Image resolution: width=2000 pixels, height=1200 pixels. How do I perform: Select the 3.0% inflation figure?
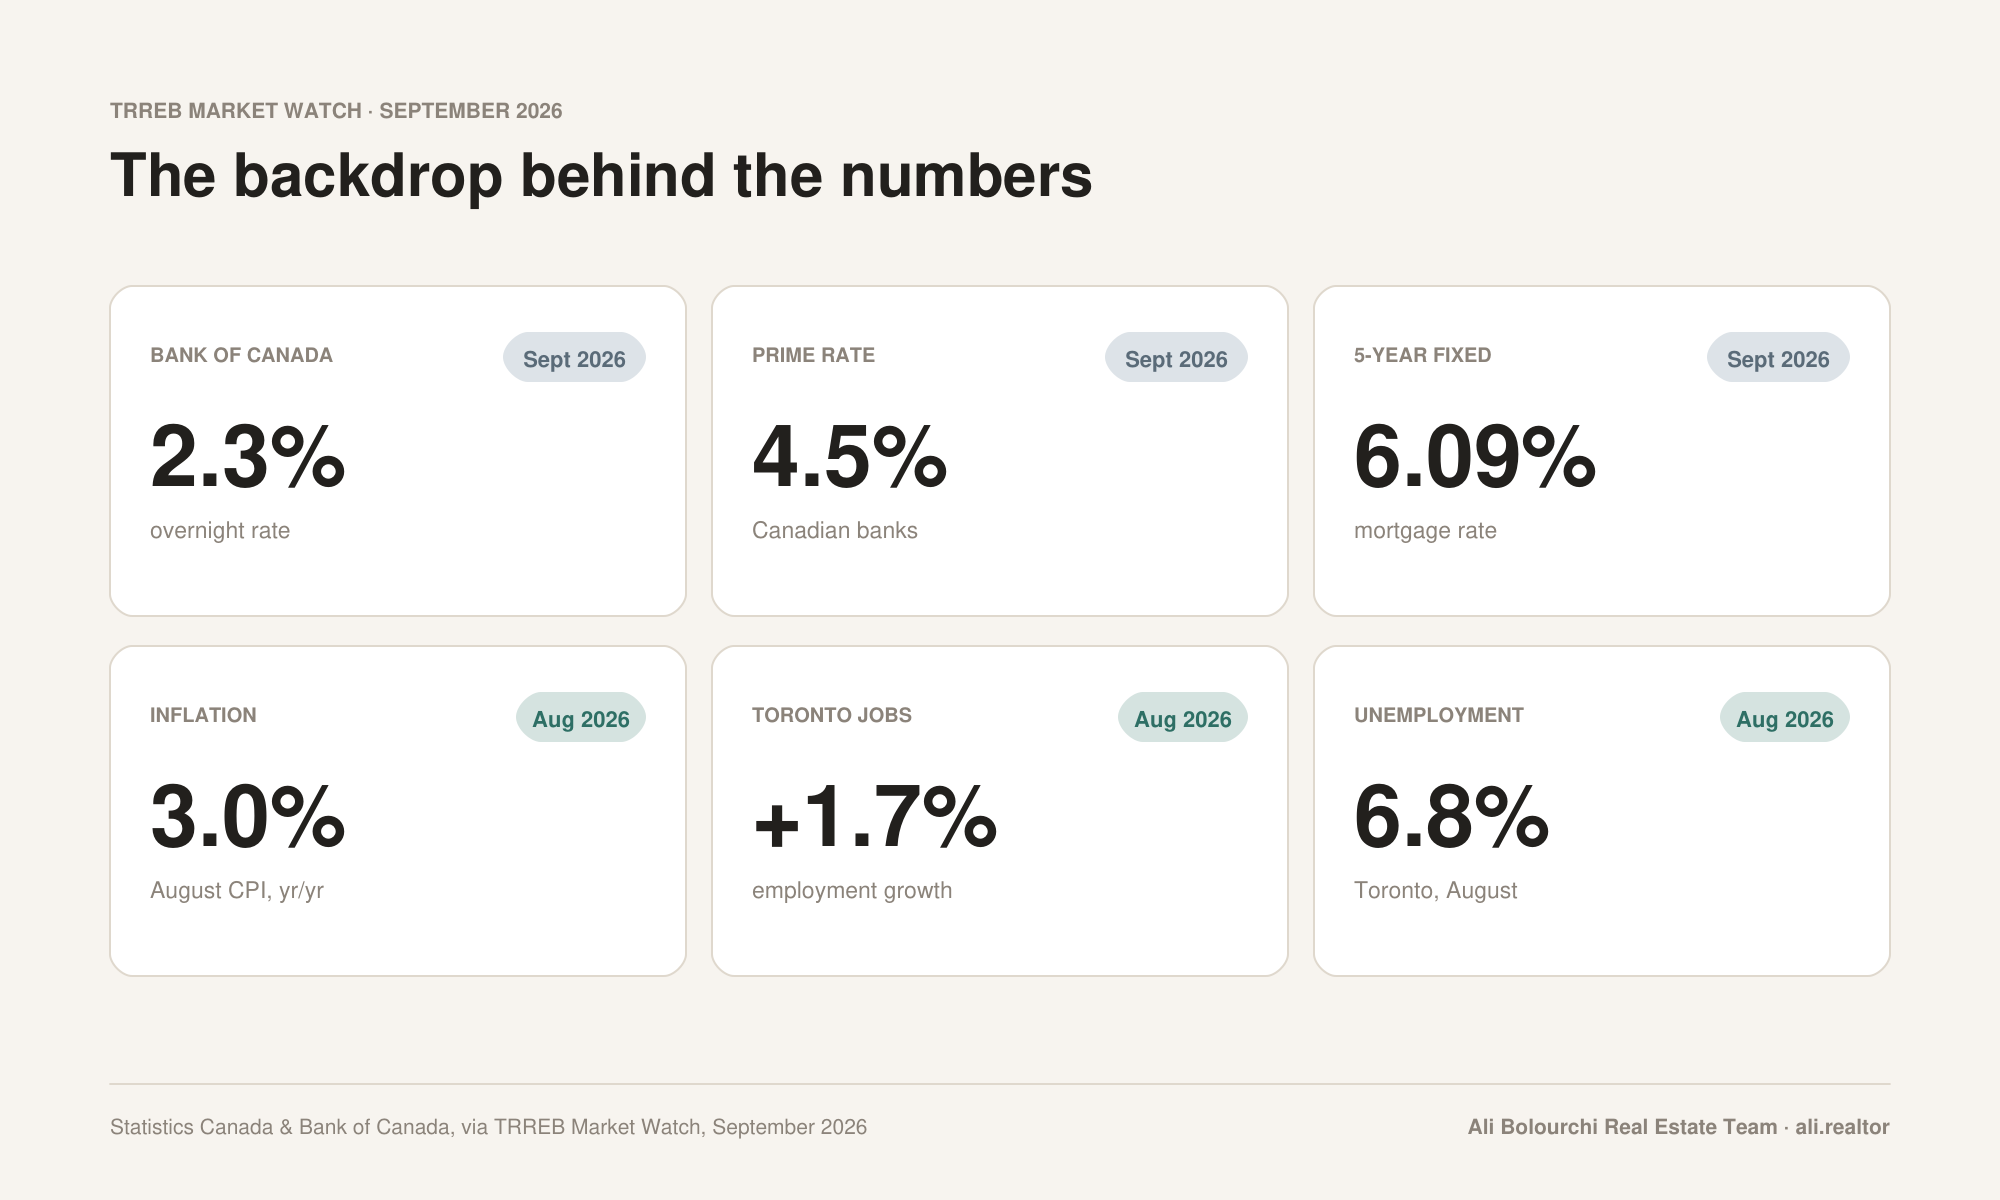[248, 817]
